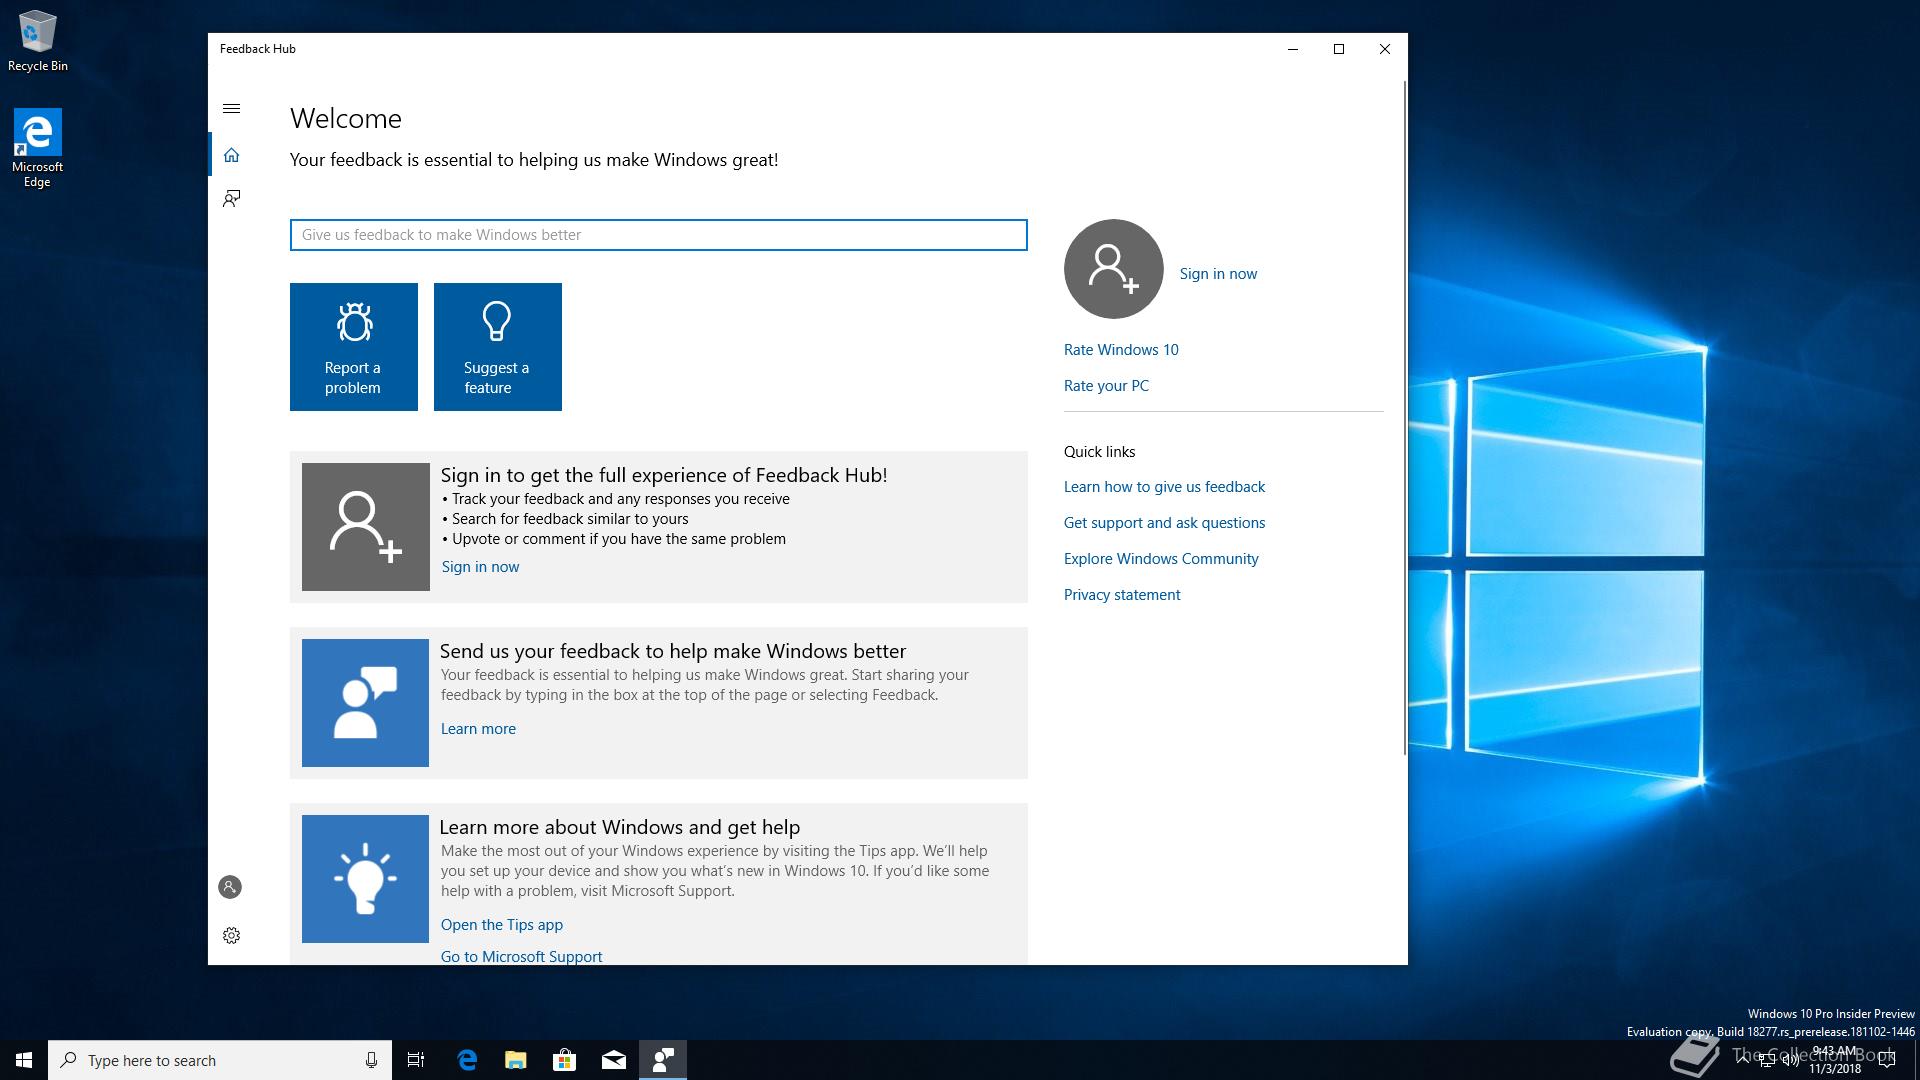Click the network icon in system tray
This screenshot has height=1080, width=1920.
[x=1766, y=1060]
